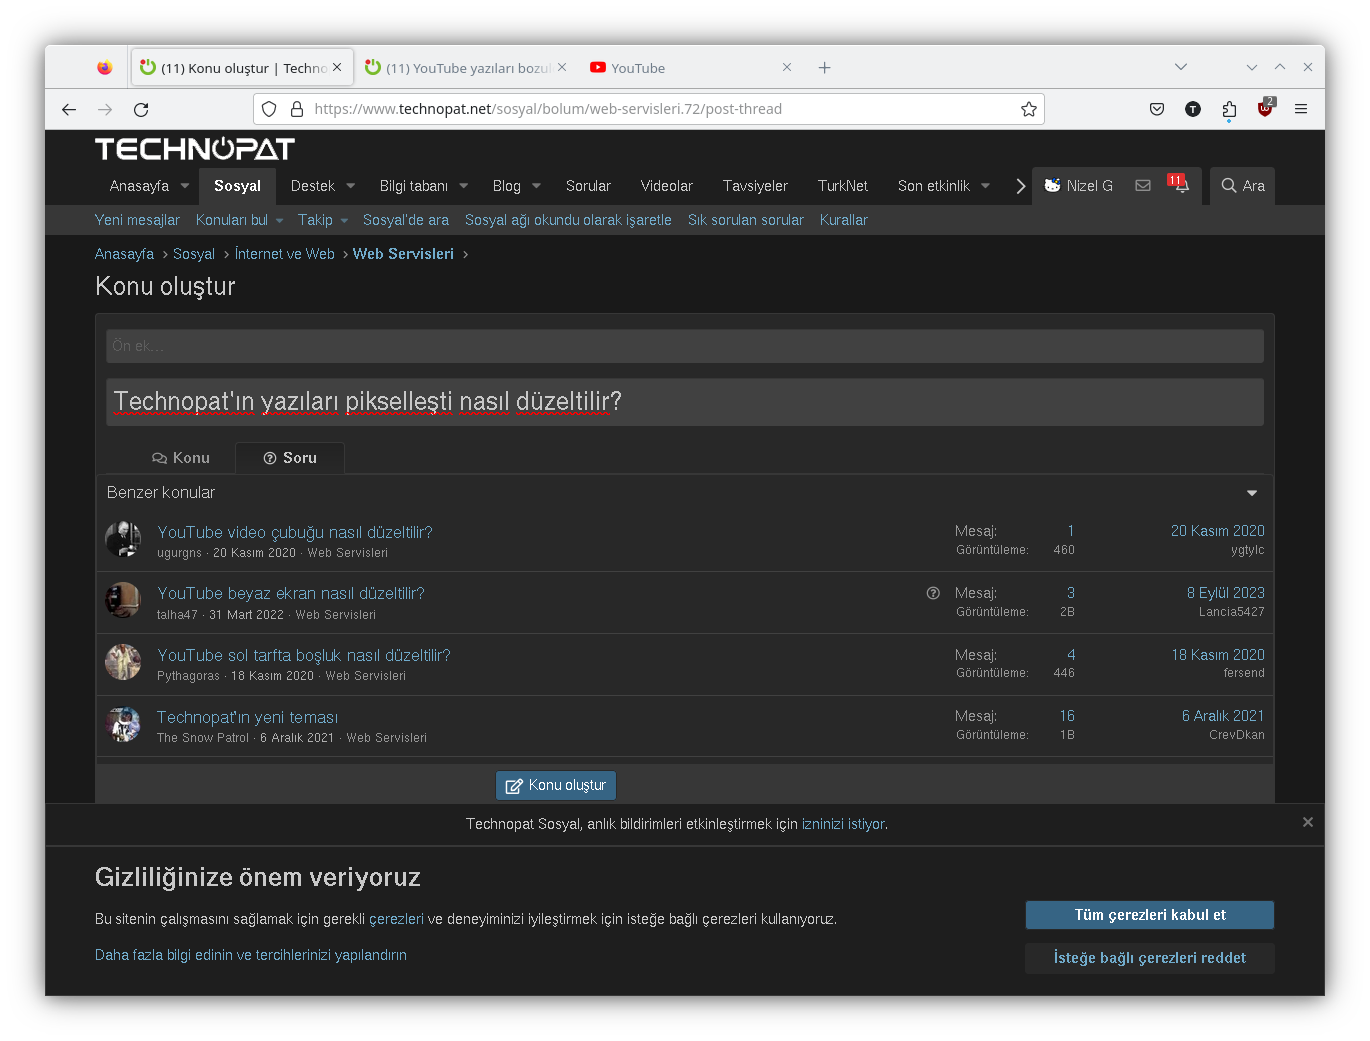Open the Extensions puzzle piece icon
Viewport: 1370px width, 1041px height.
point(1229,109)
